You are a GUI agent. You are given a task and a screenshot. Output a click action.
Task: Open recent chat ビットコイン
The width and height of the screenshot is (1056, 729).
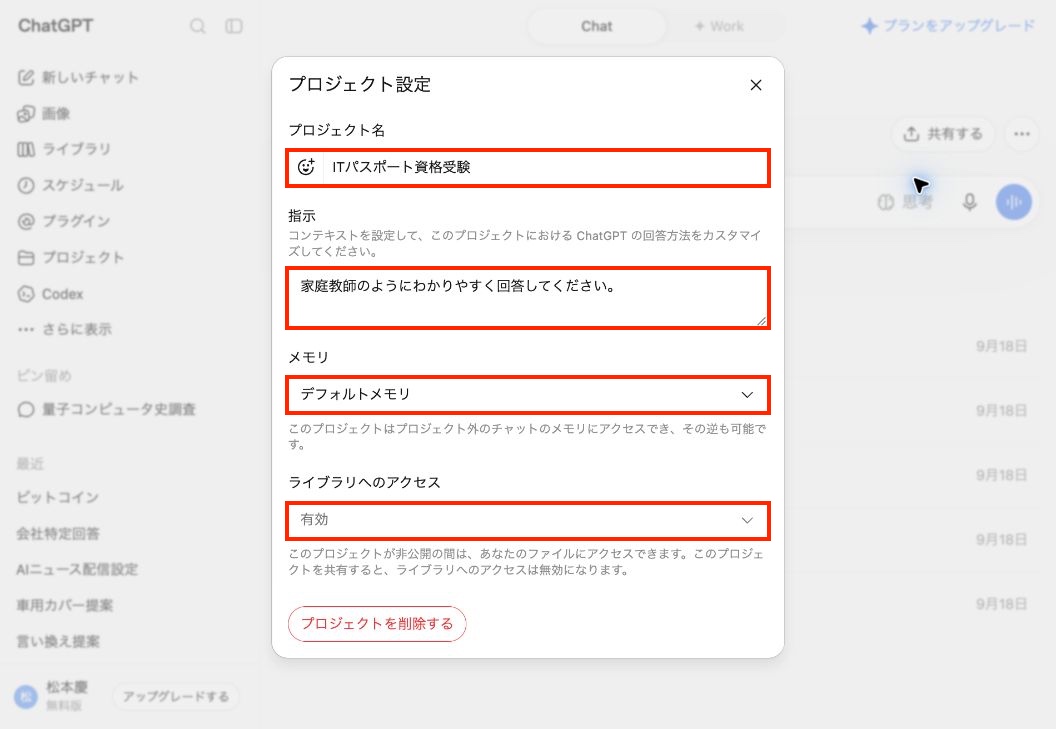[x=58, y=498]
